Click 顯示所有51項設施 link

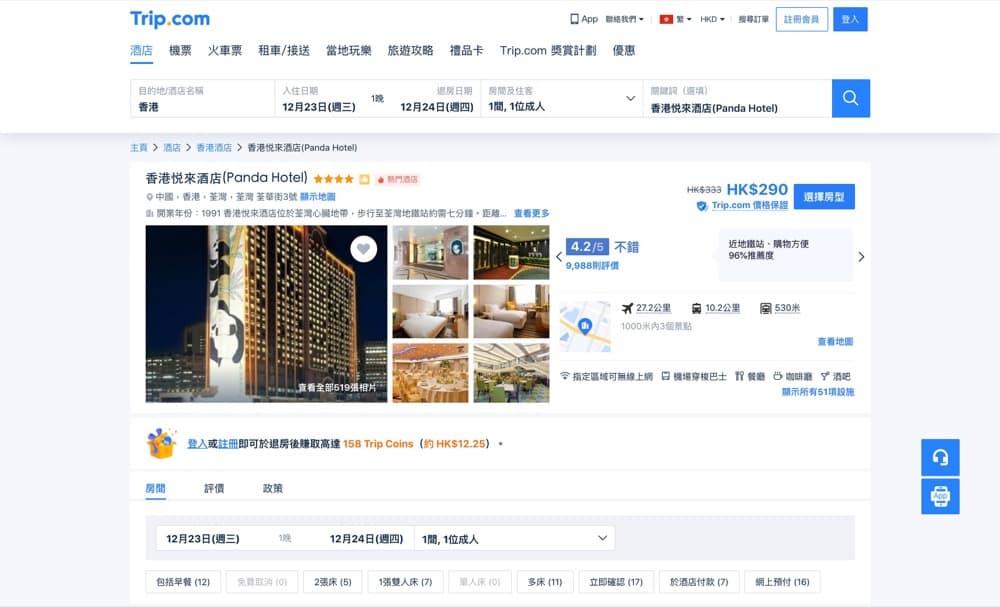tap(818, 391)
